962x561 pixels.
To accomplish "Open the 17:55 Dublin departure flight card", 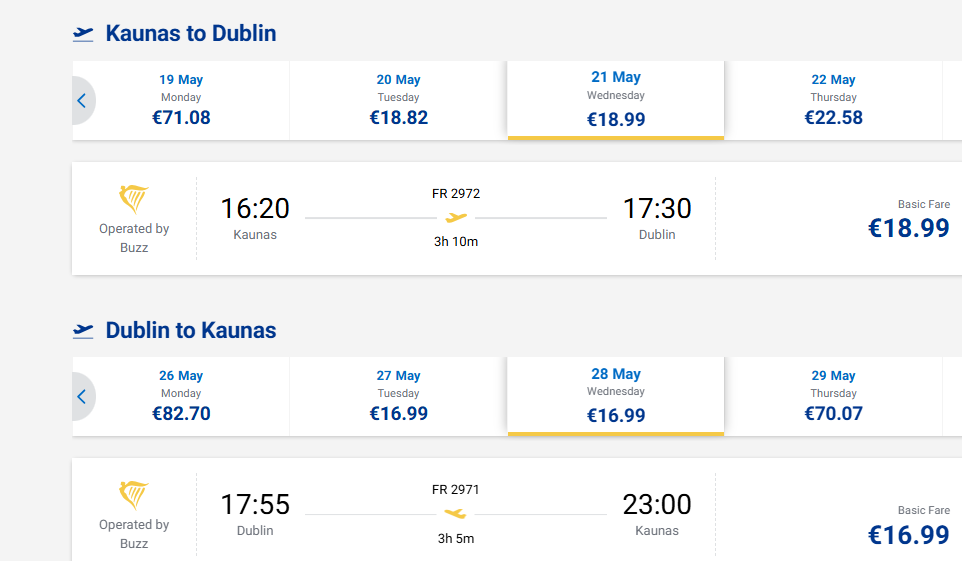I will 517,509.
